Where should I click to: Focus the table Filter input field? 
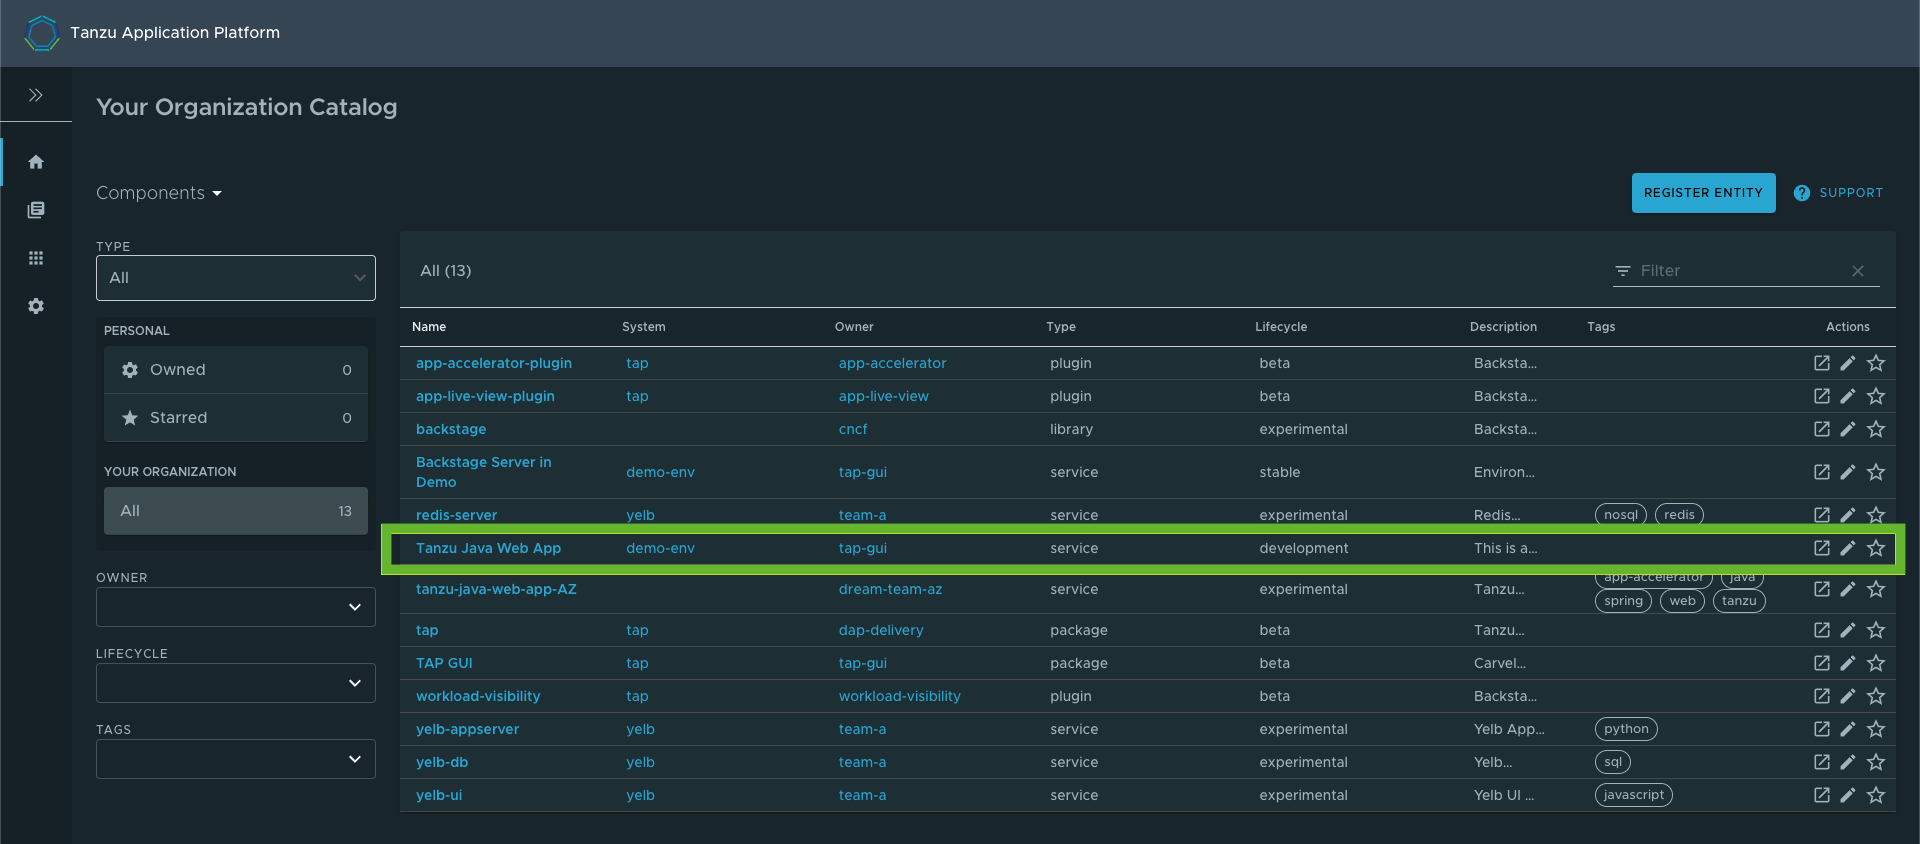1740,271
